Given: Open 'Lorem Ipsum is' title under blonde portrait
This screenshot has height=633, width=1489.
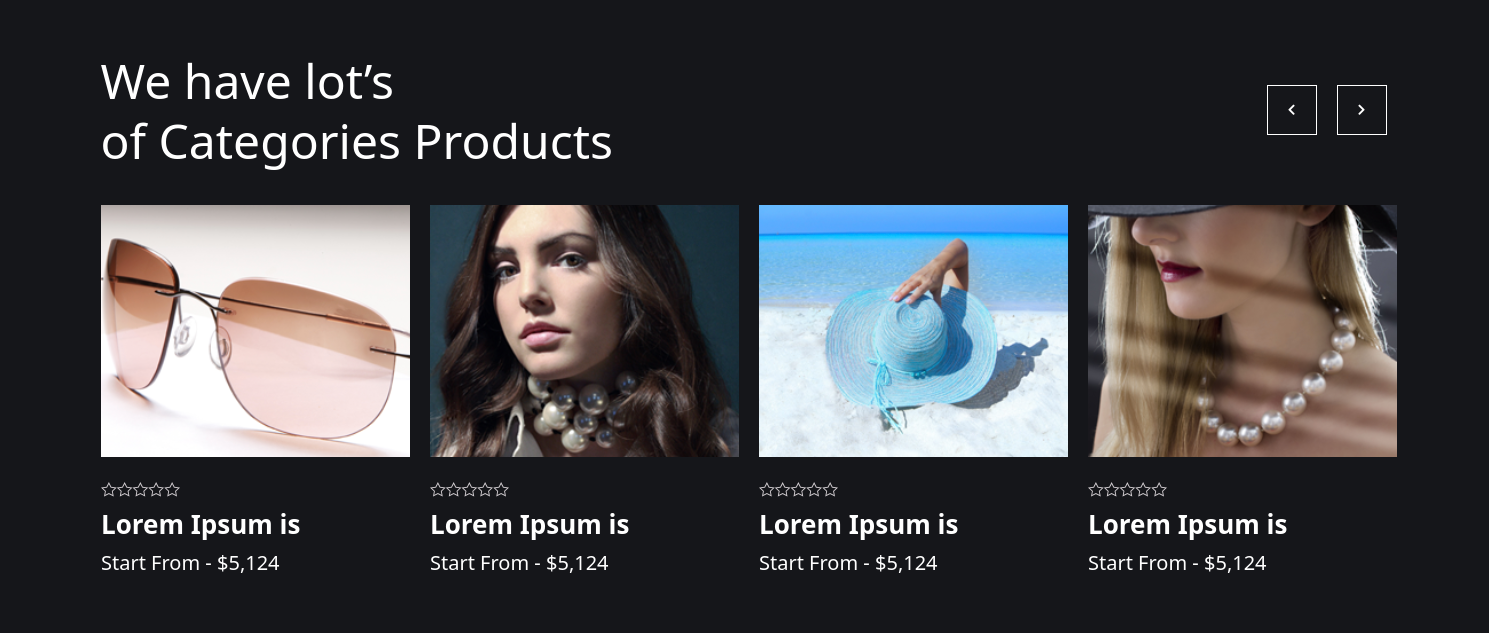Looking at the screenshot, I should 1188,525.
